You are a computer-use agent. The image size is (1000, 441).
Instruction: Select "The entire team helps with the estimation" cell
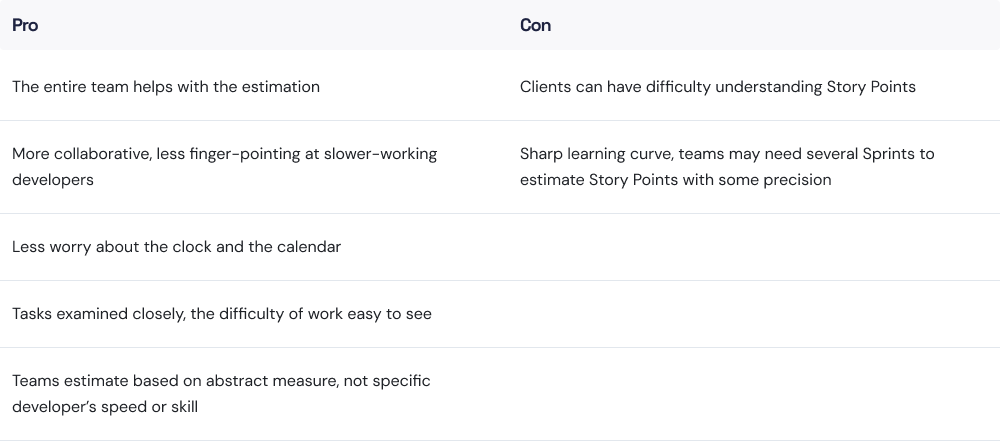point(166,87)
